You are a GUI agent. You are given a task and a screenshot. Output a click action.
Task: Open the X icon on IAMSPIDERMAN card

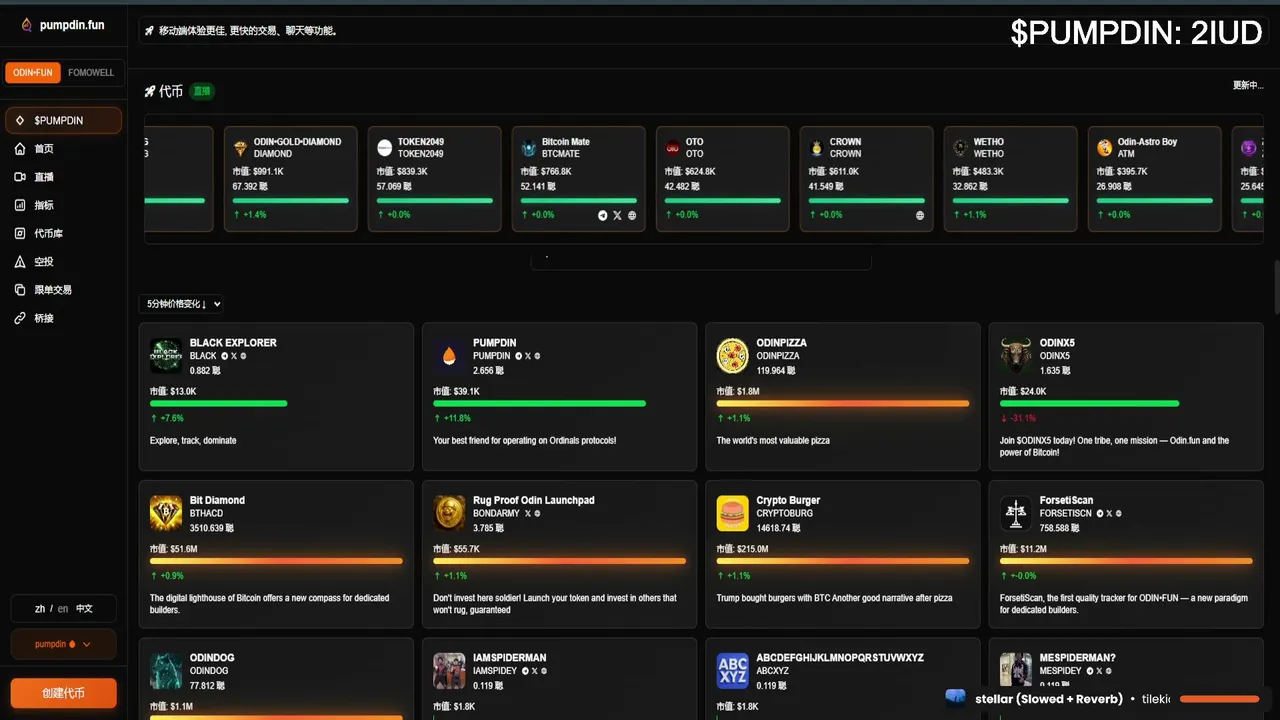point(533,671)
